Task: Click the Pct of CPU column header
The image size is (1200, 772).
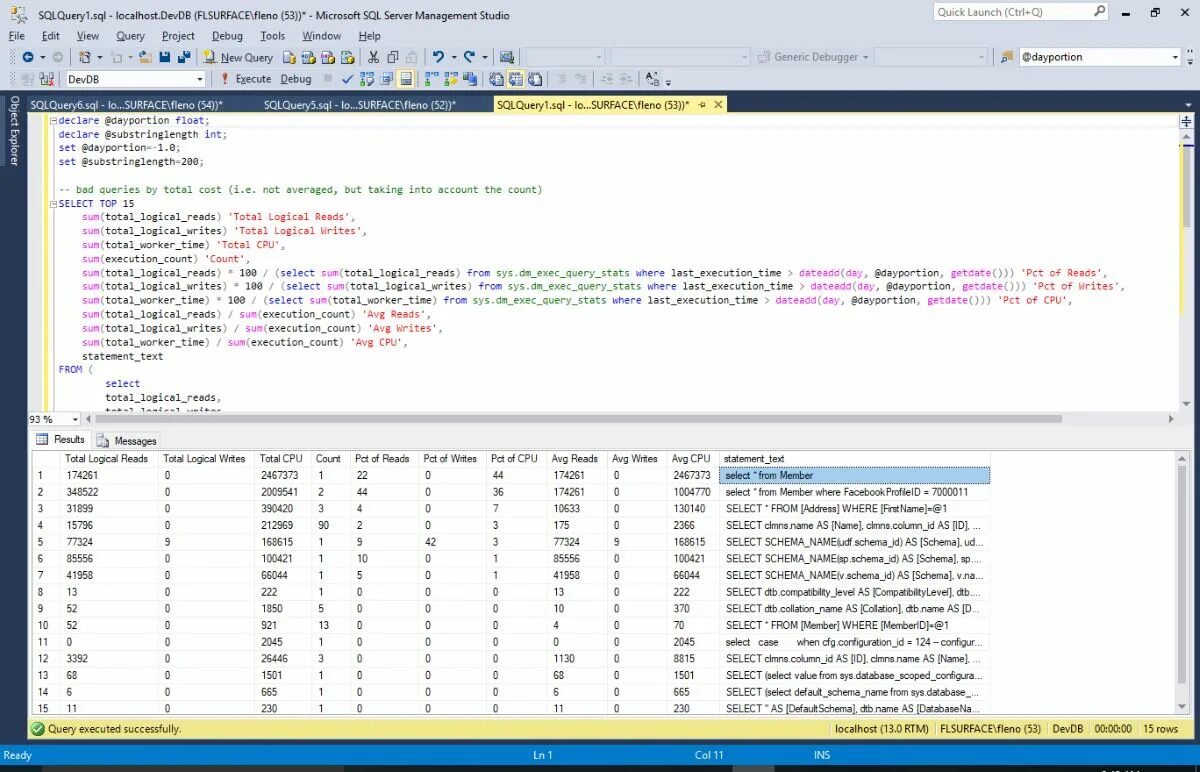Action: click(515, 458)
